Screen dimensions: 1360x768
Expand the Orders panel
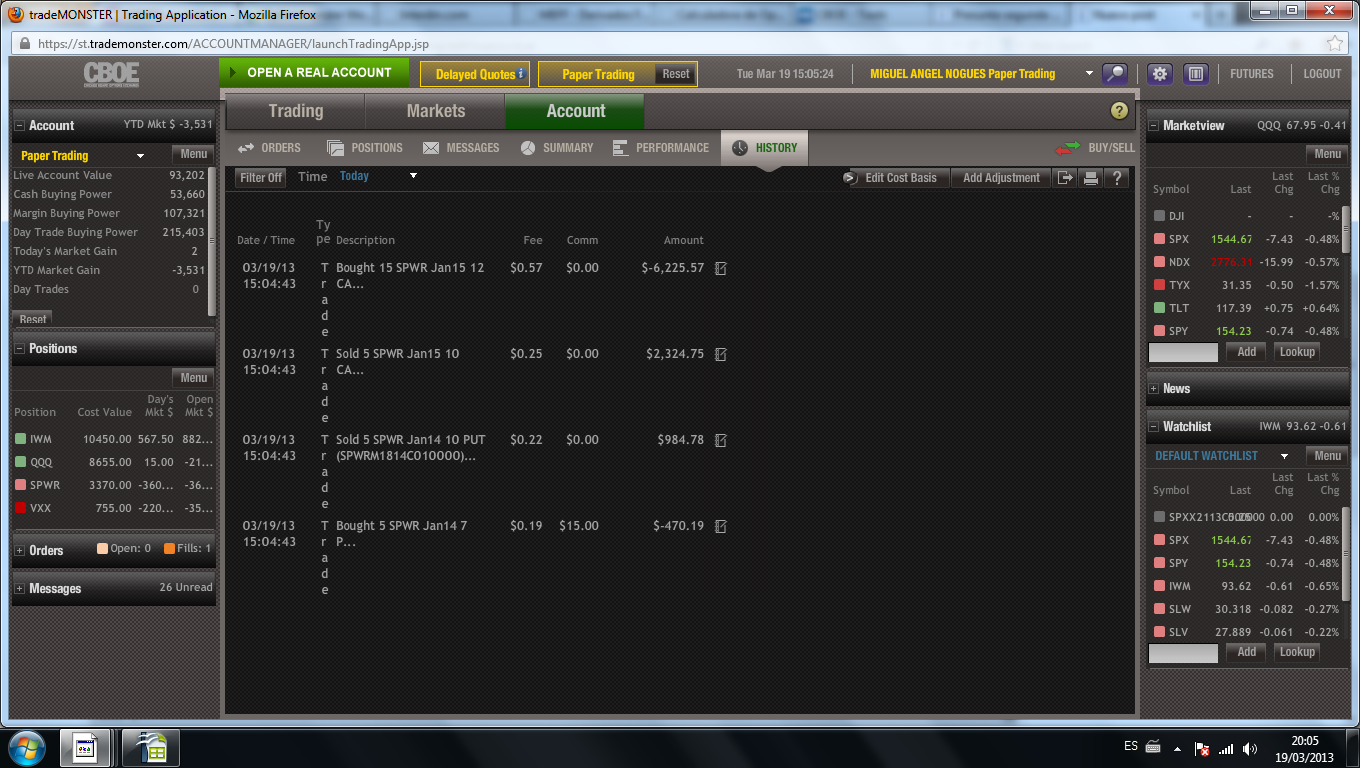point(20,551)
